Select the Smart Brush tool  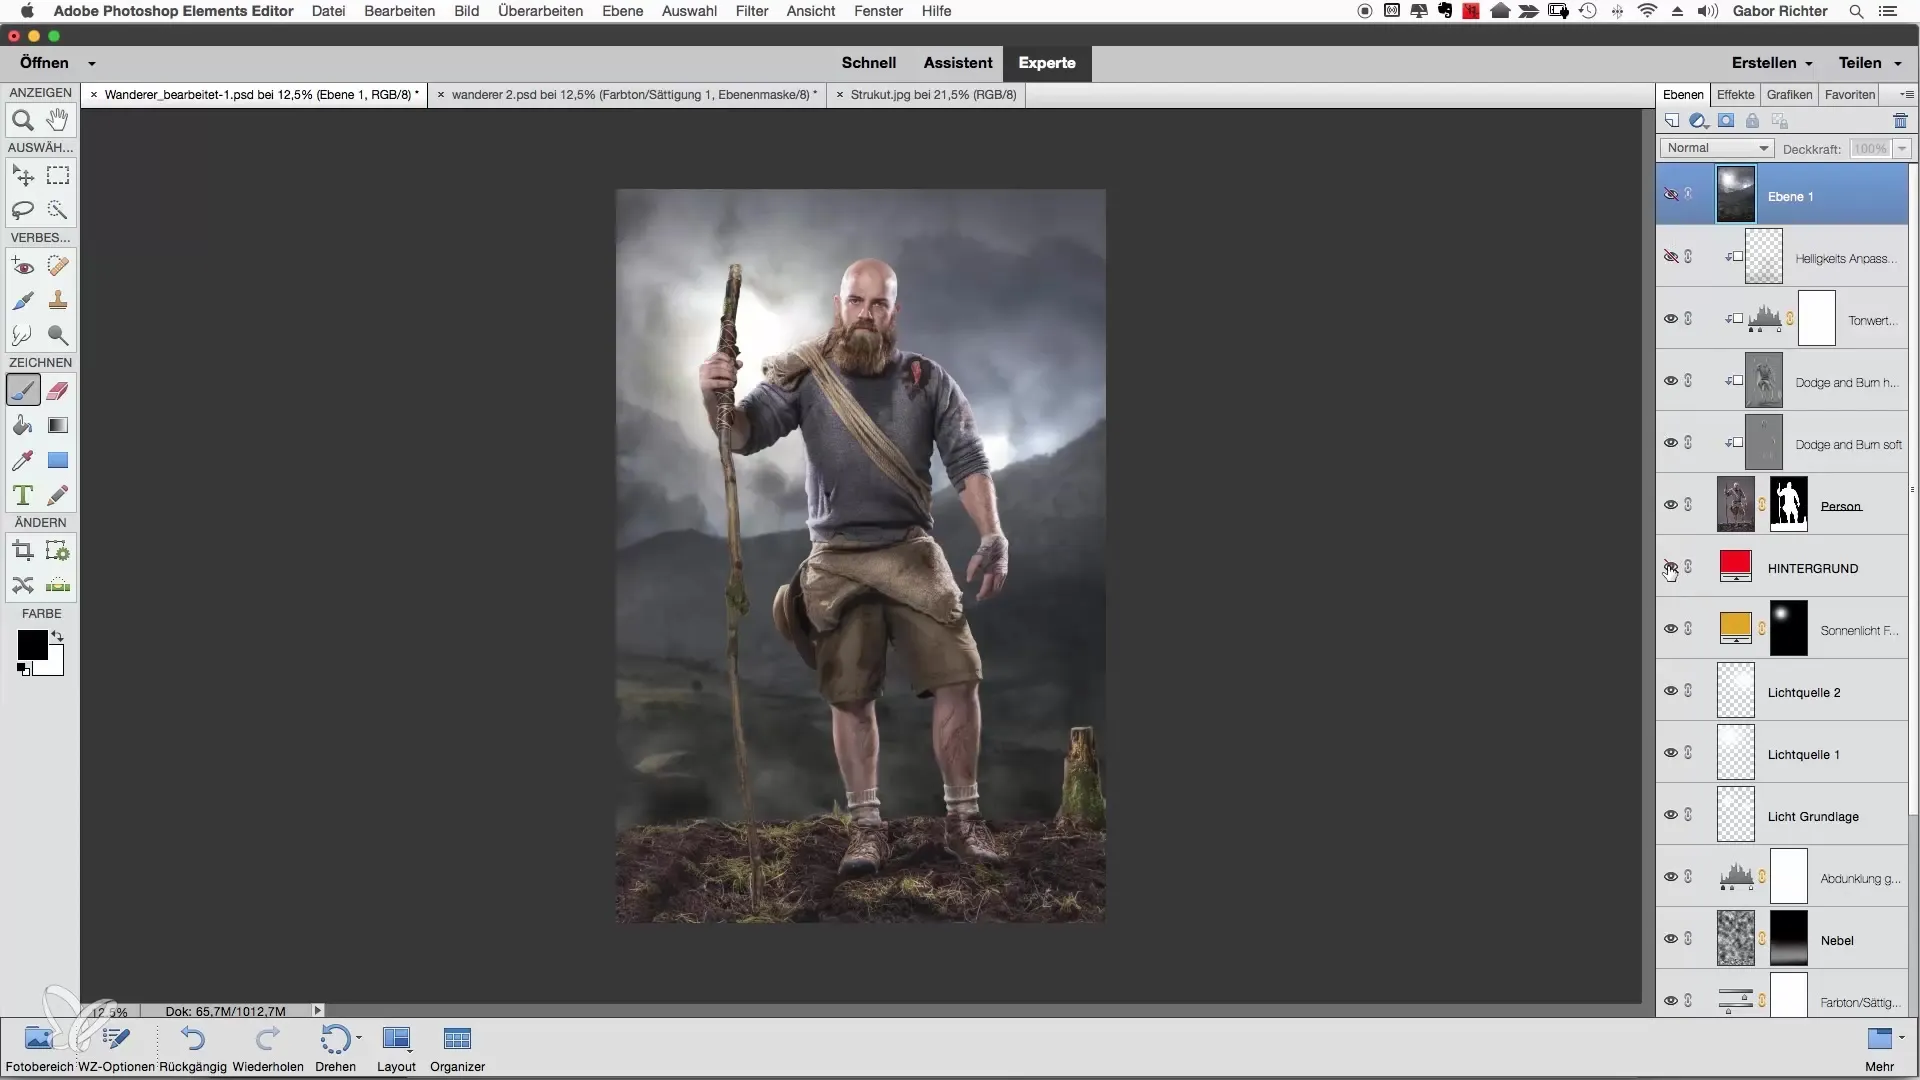tap(23, 300)
